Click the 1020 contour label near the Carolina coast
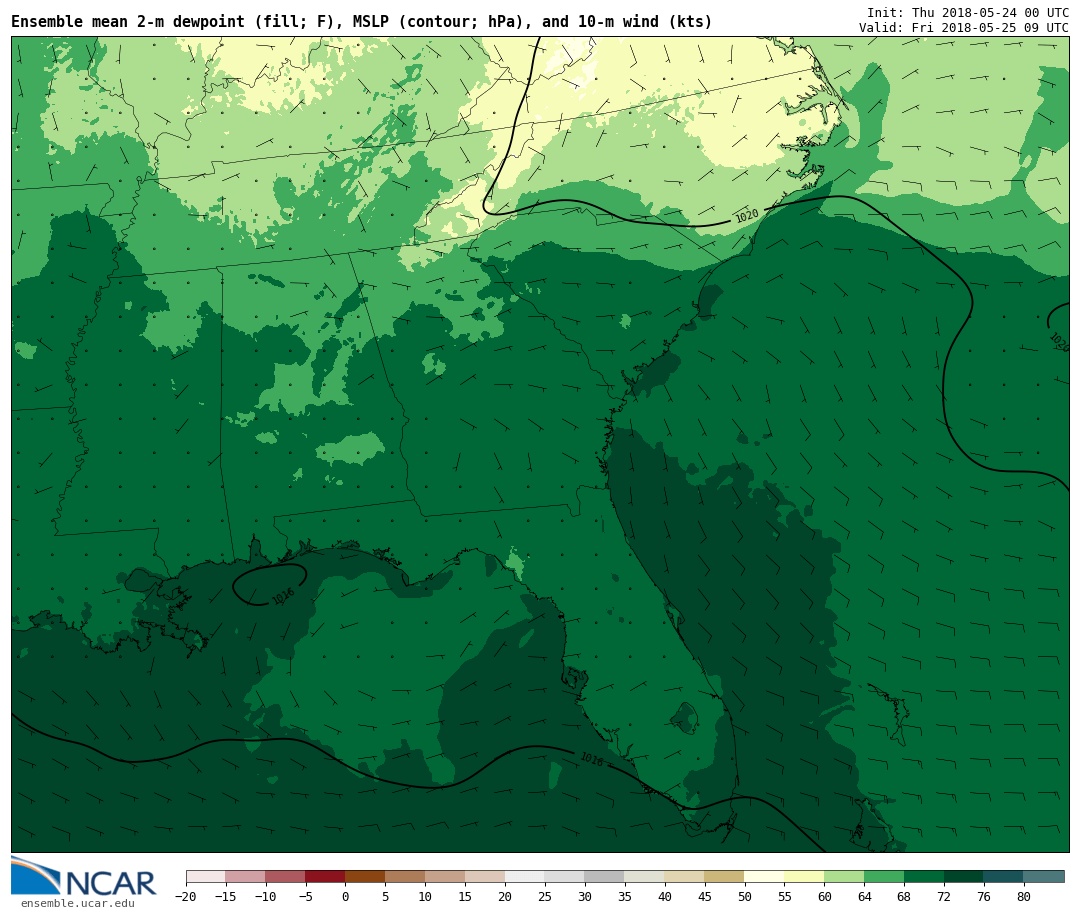1080x915 pixels. (747, 216)
